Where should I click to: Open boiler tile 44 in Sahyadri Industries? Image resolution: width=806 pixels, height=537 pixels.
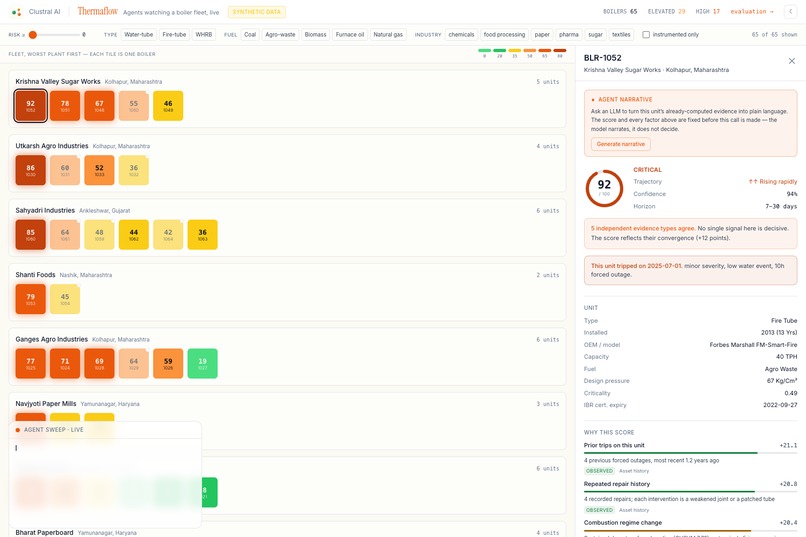point(134,235)
